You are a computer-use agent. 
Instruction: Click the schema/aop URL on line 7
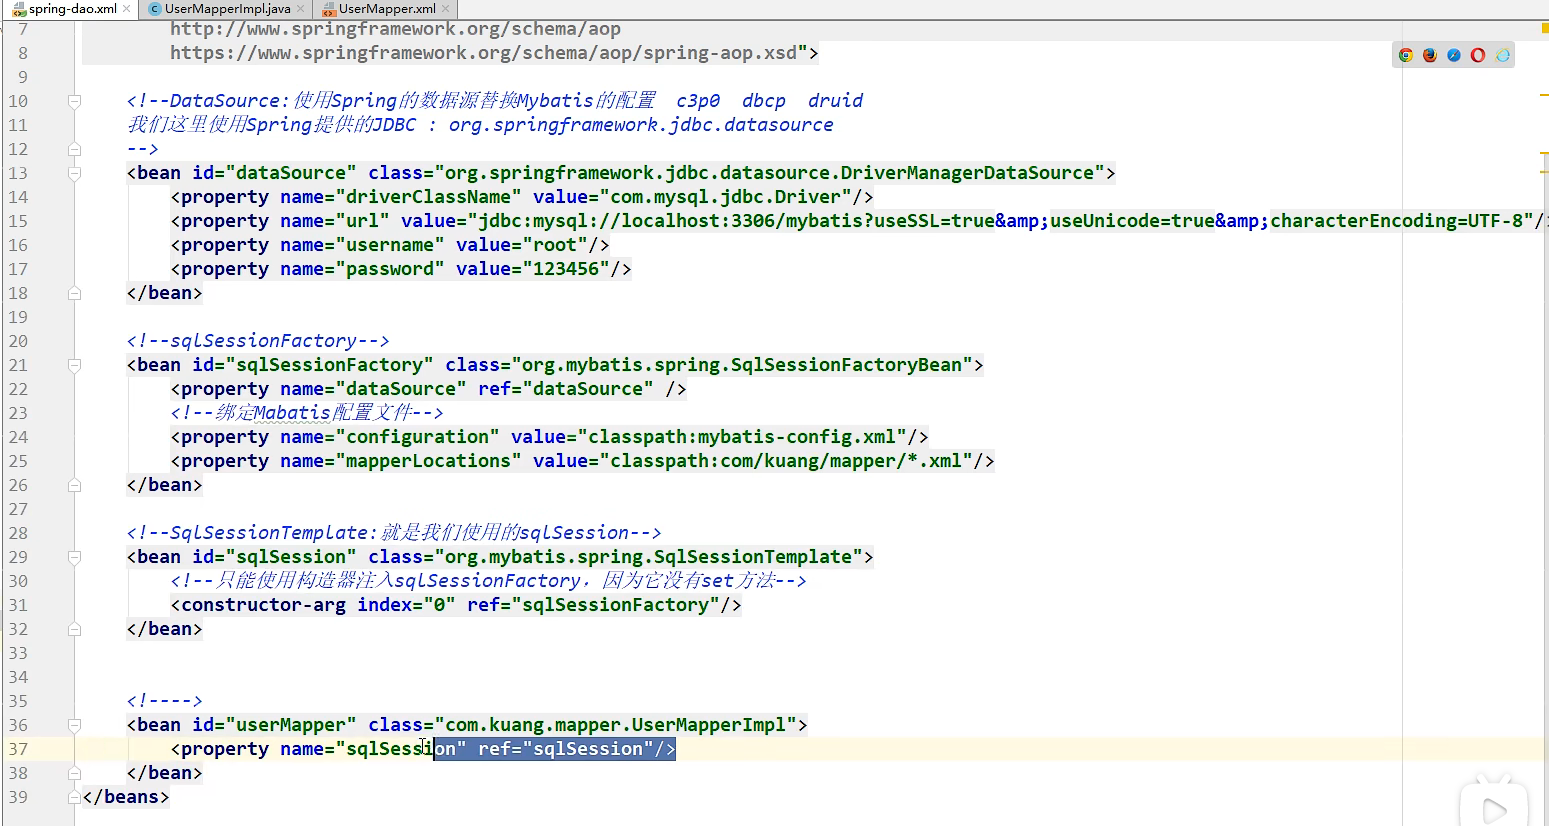(x=395, y=29)
